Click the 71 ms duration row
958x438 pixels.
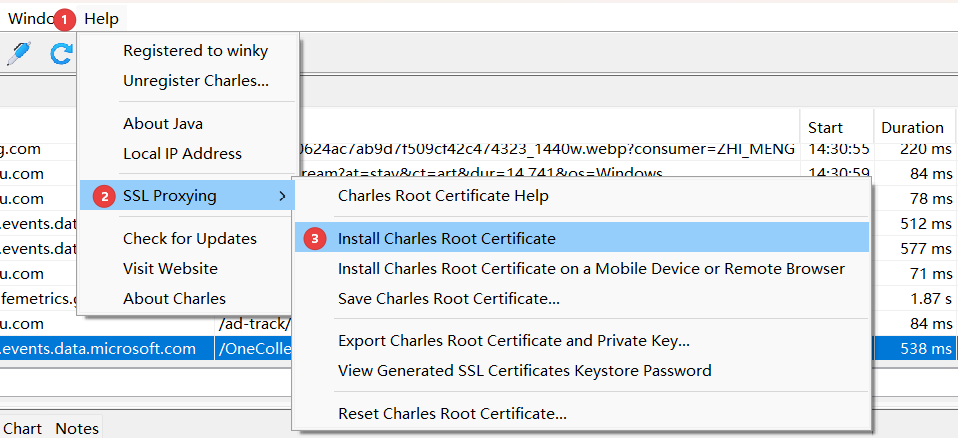point(931,274)
